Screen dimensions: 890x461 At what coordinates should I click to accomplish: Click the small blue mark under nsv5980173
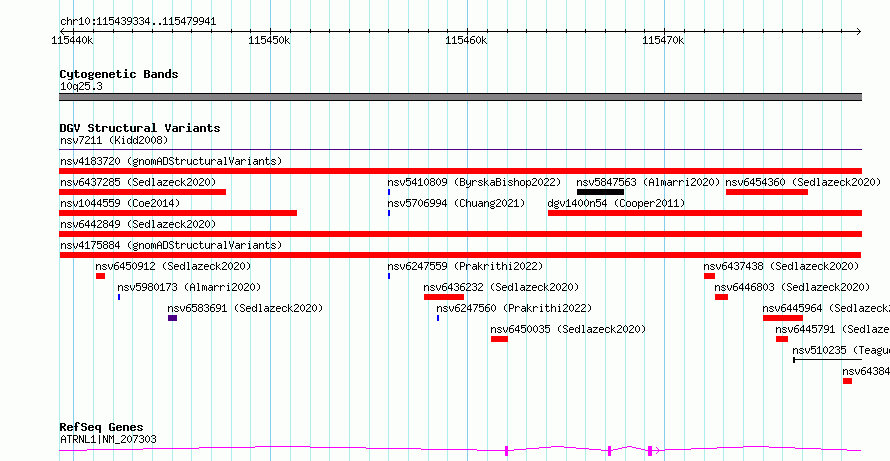point(119,297)
